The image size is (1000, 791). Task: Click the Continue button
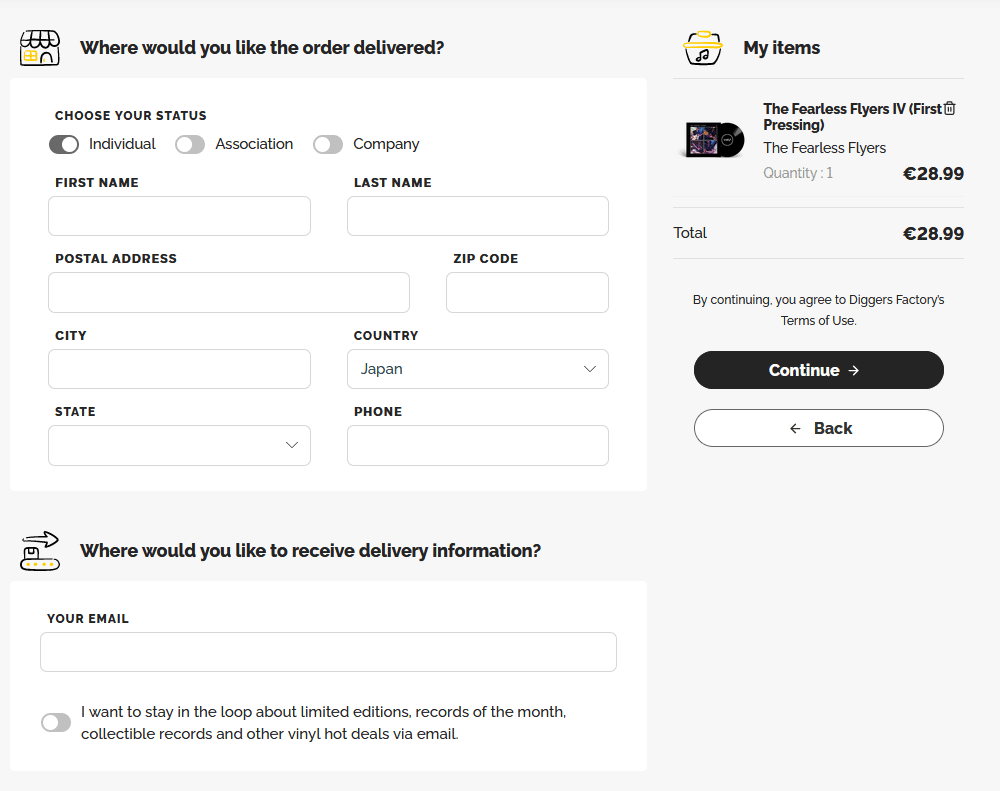point(819,370)
